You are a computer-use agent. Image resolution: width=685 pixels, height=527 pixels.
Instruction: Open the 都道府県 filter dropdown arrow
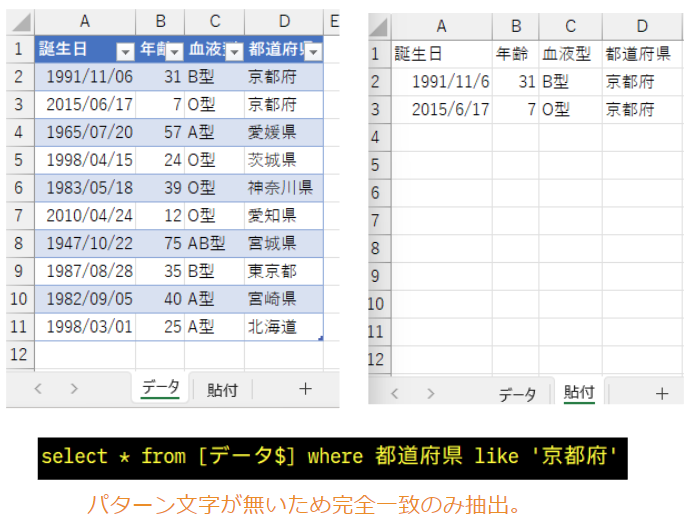[313, 52]
